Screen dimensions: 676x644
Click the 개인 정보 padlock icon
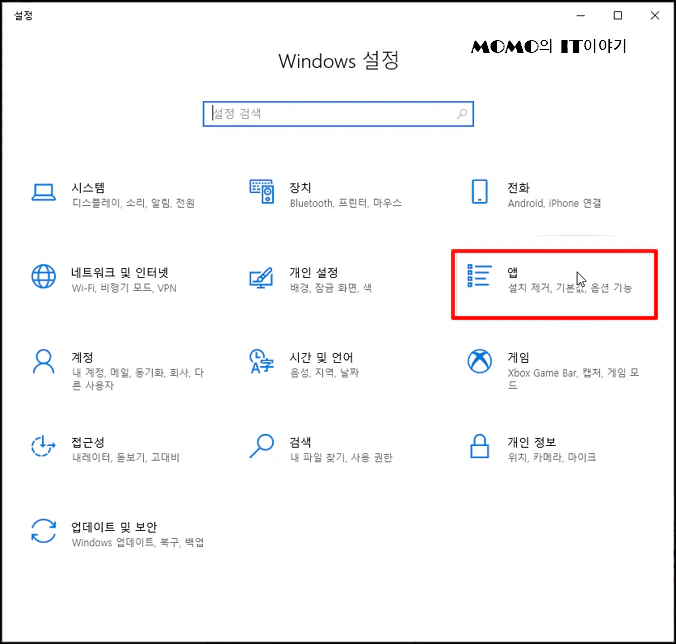click(479, 446)
